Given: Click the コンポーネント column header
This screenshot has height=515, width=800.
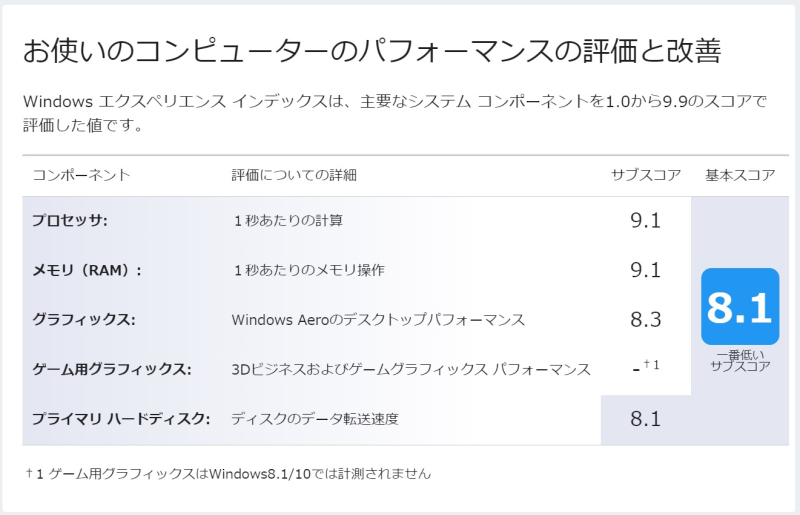Looking at the screenshot, I should tap(82, 175).
